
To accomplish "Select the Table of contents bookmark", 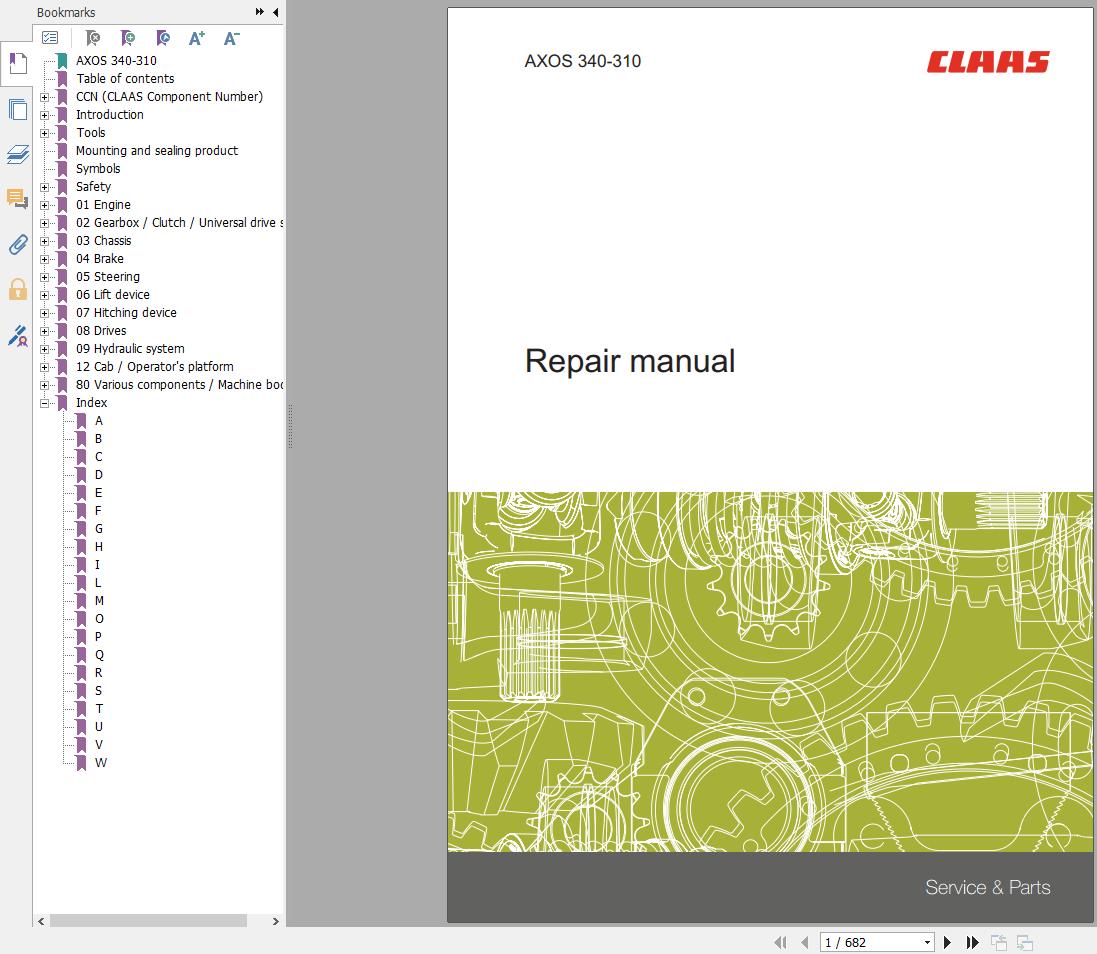I will click(125, 79).
